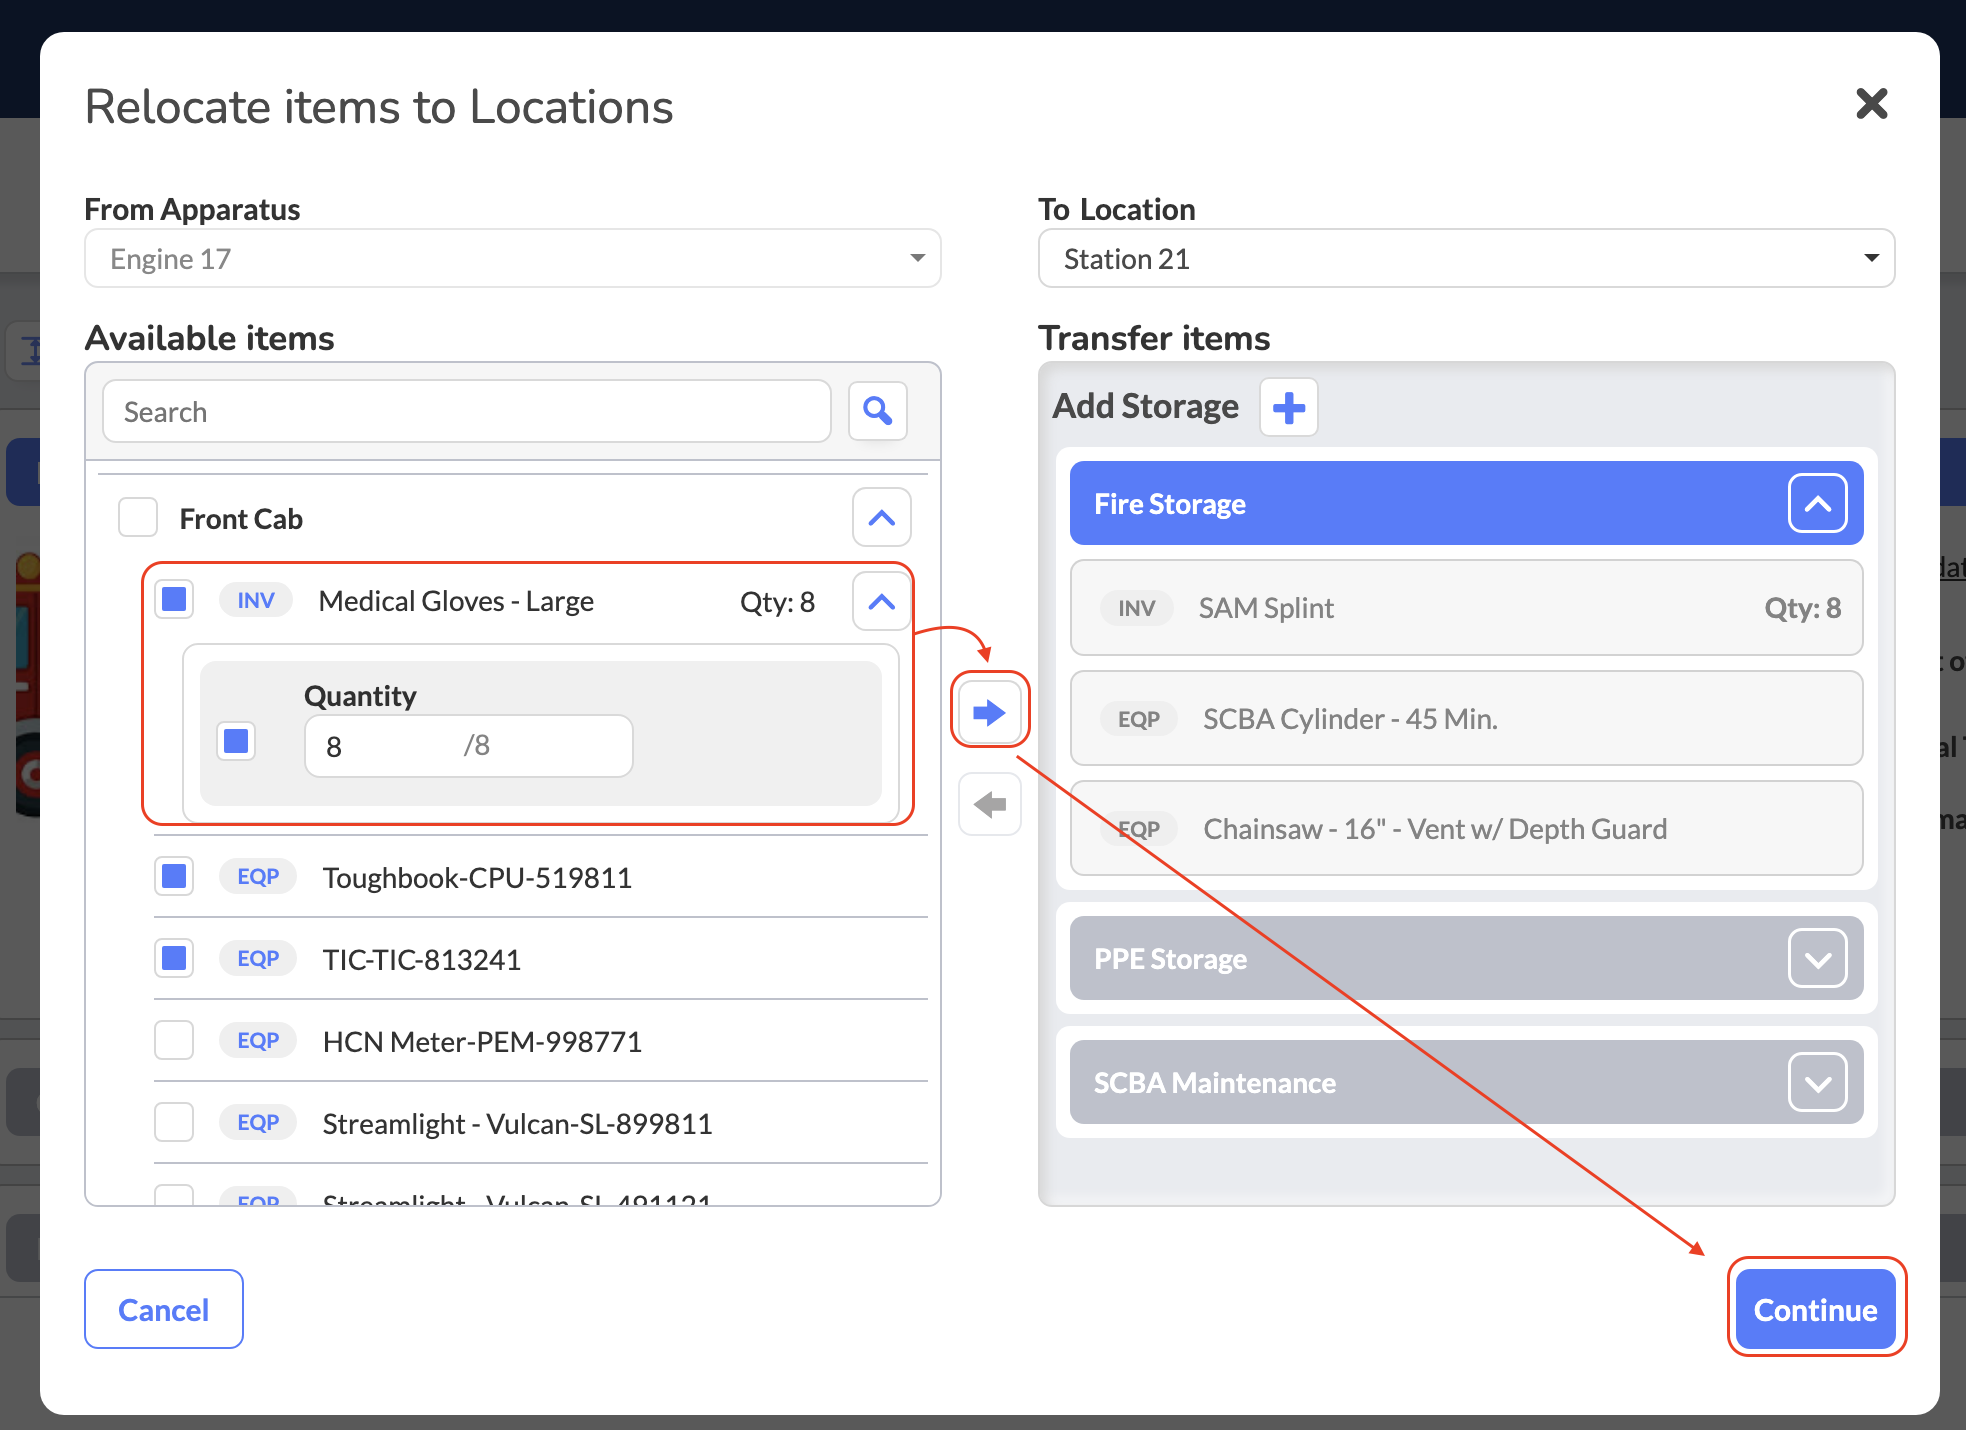Viewport: 1966px width, 1430px height.
Task: Select SCBA Cylinder - 45 Min. item
Action: (1466, 719)
